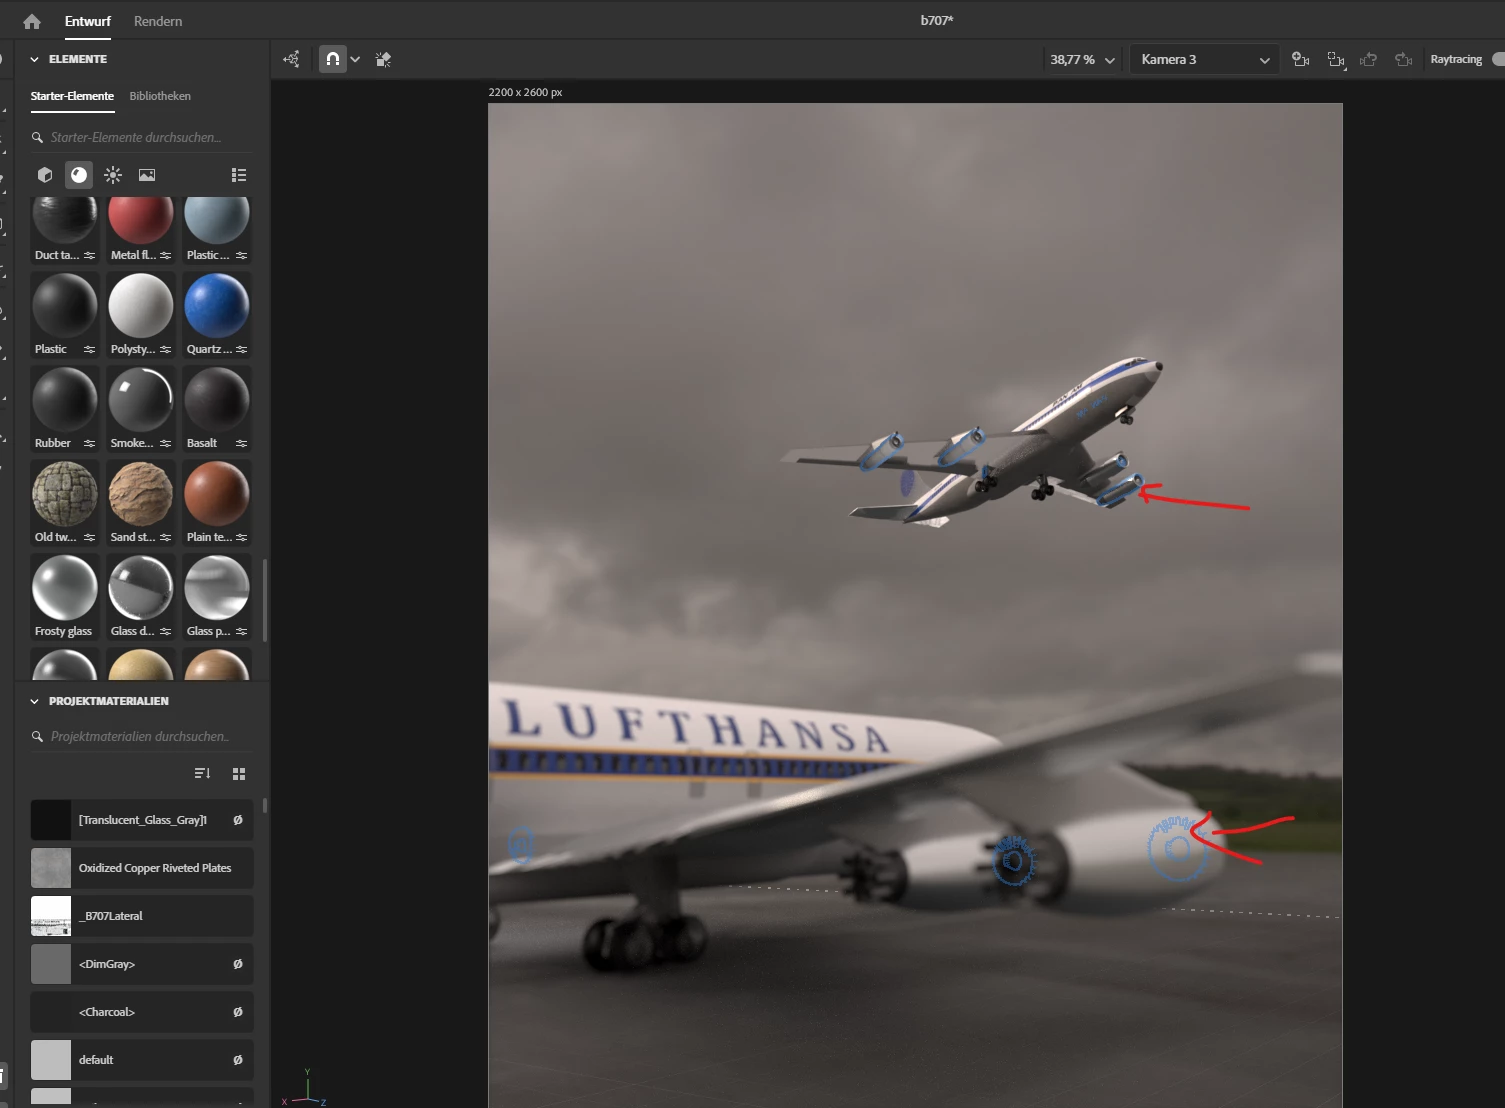The height and width of the screenshot is (1108, 1505).
Task: Filter starter elements by lights
Action: 113,175
